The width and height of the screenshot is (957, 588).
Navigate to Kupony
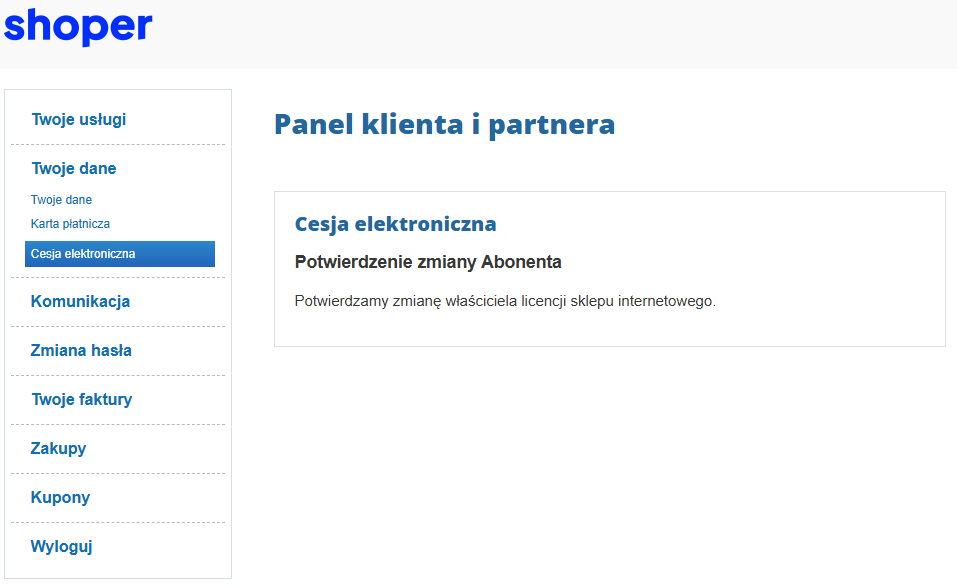60,498
